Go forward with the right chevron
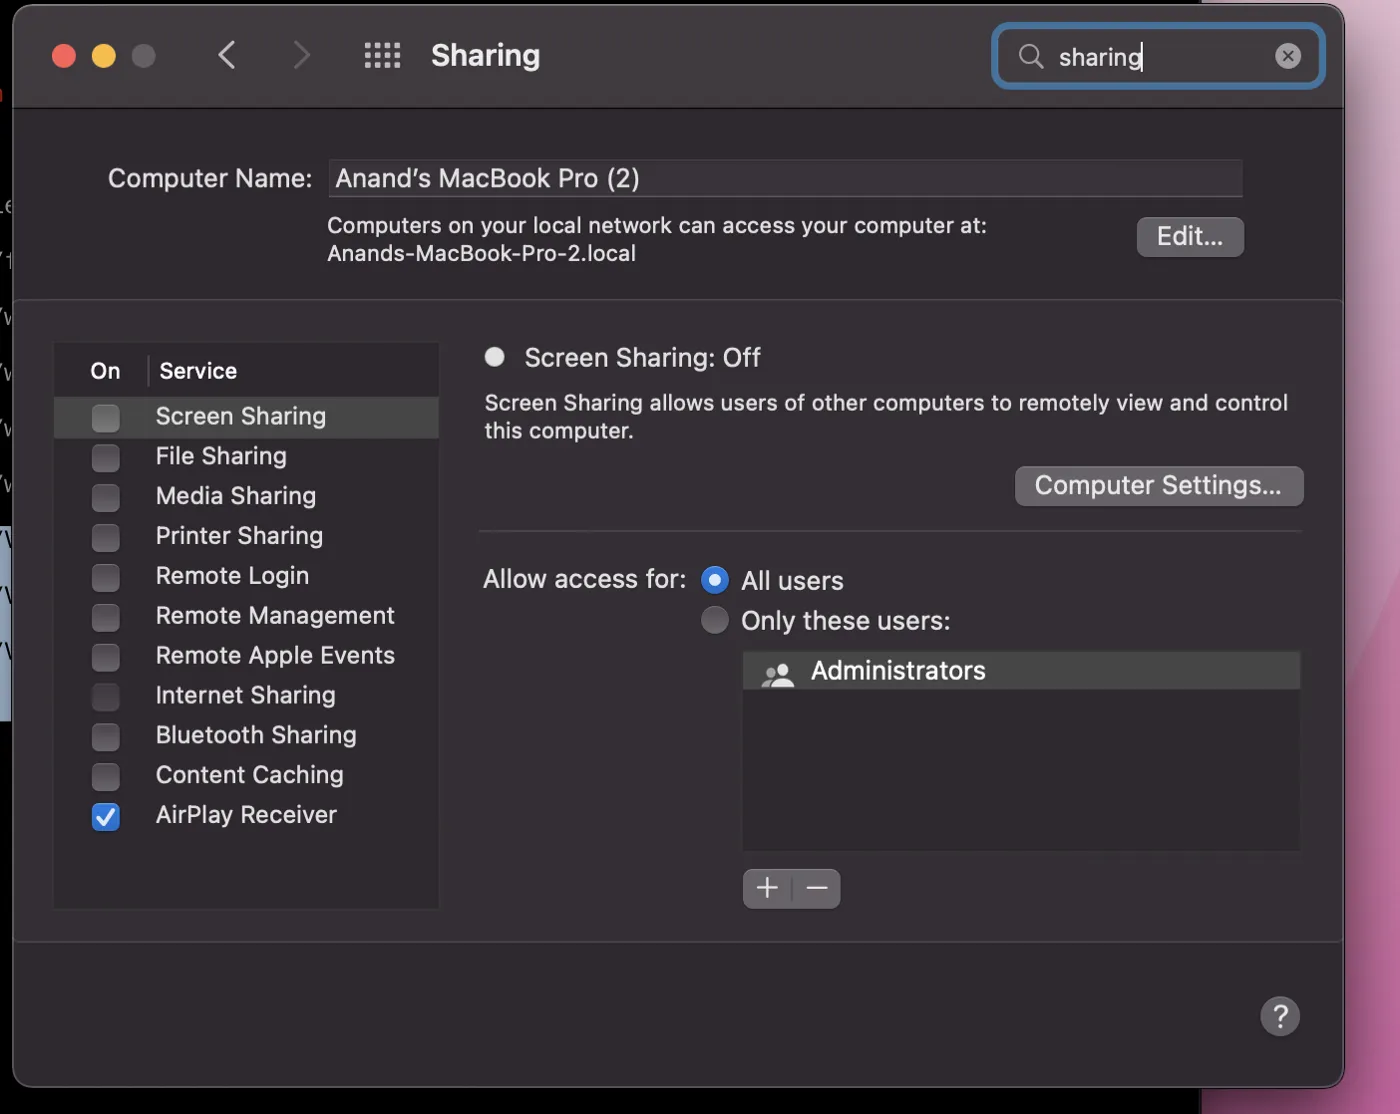 [301, 55]
